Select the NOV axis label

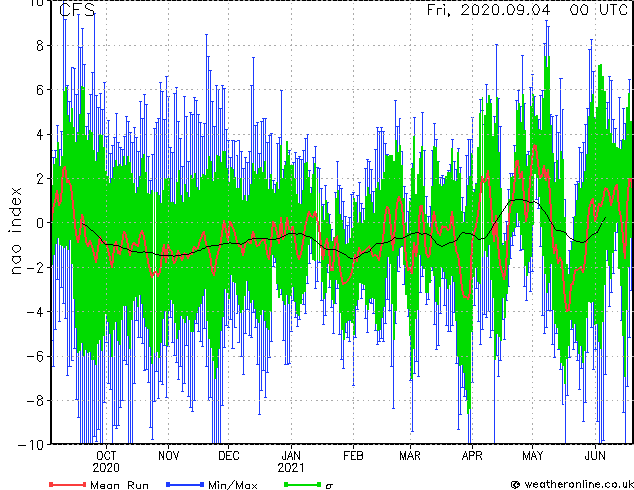[x=169, y=456]
